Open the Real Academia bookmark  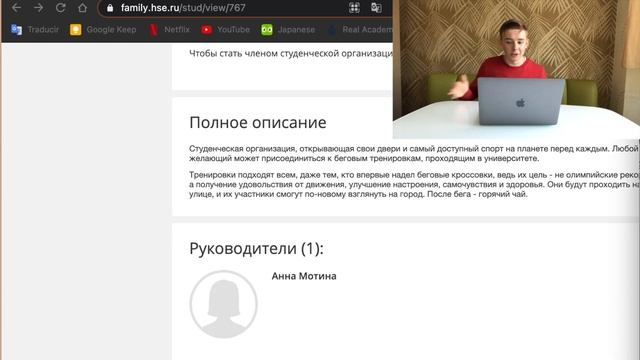[360, 29]
